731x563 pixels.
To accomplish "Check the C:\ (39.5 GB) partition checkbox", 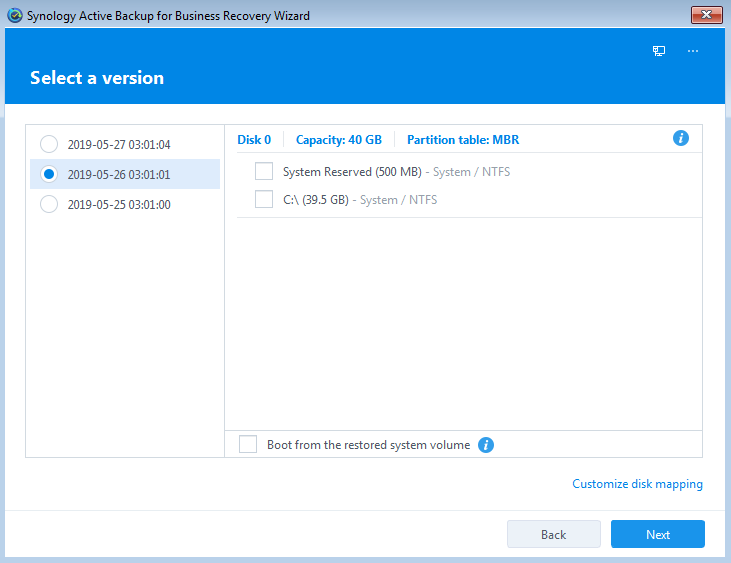I will 264,199.
